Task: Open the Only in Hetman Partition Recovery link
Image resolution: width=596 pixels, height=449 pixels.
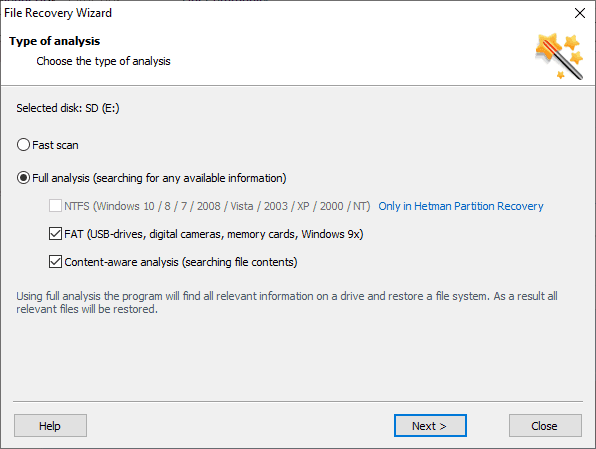Action: click(x=461, y=206)
